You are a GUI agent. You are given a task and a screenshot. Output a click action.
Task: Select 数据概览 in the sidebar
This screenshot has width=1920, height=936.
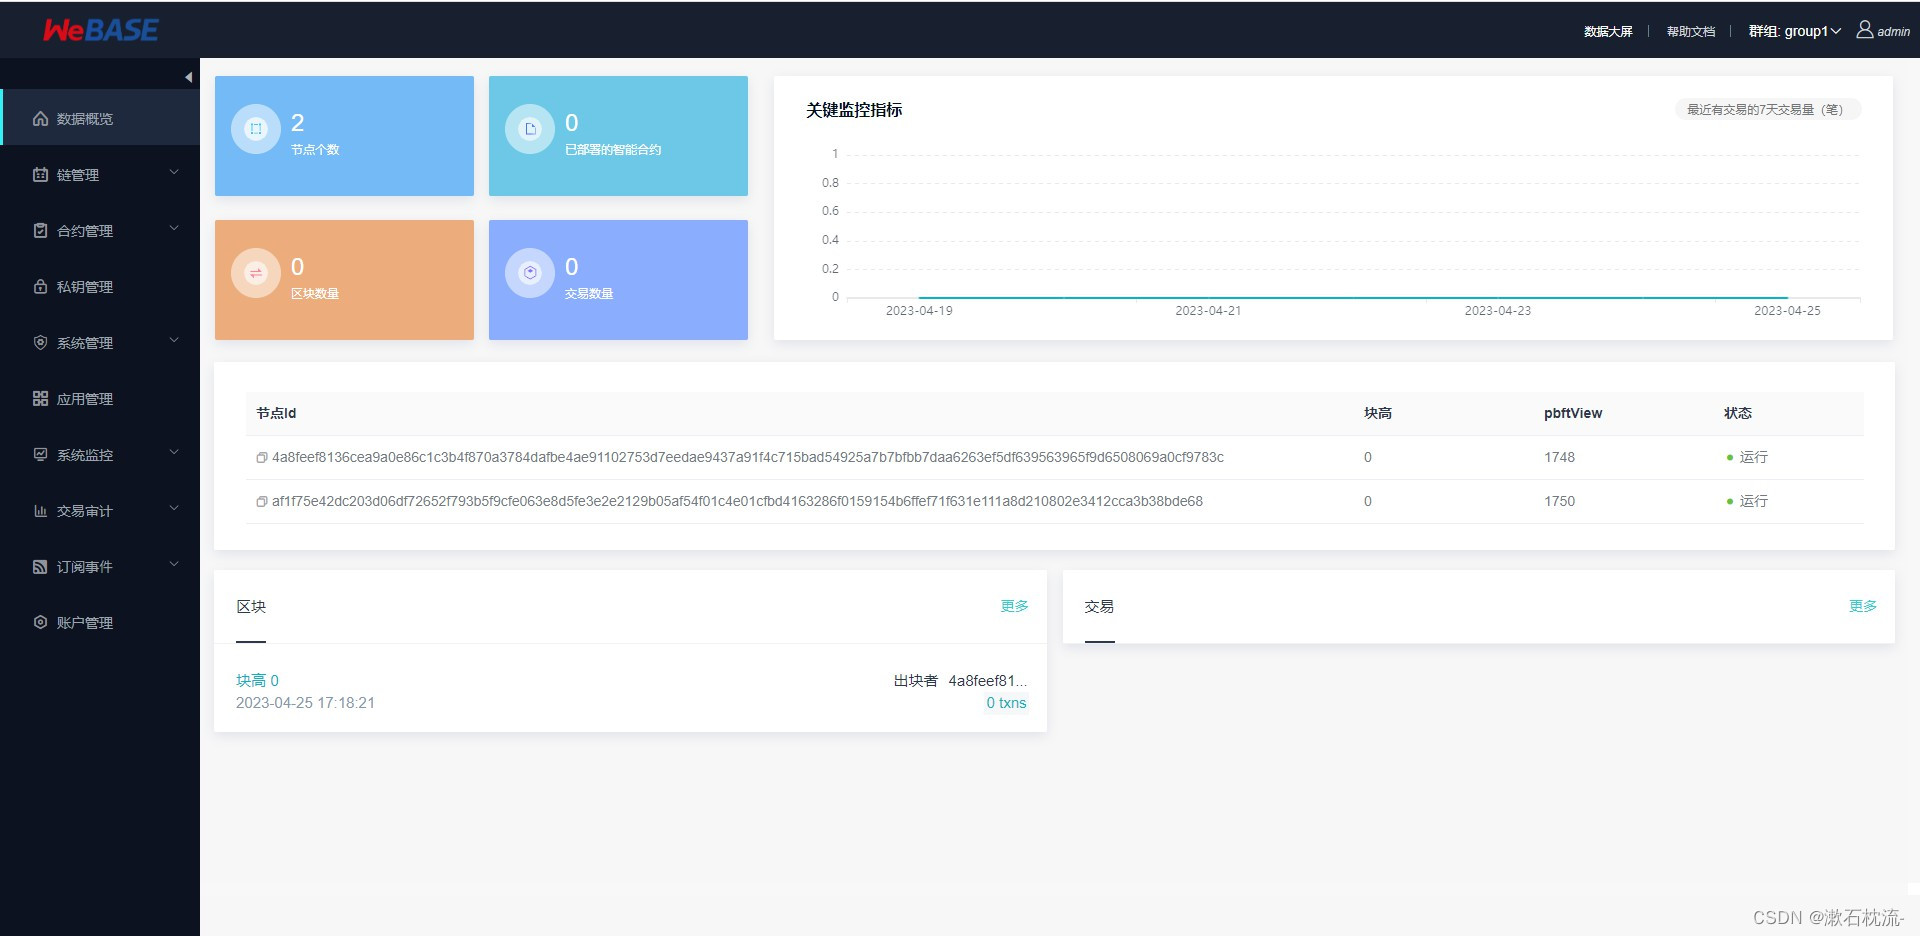[x=100, y=118]
